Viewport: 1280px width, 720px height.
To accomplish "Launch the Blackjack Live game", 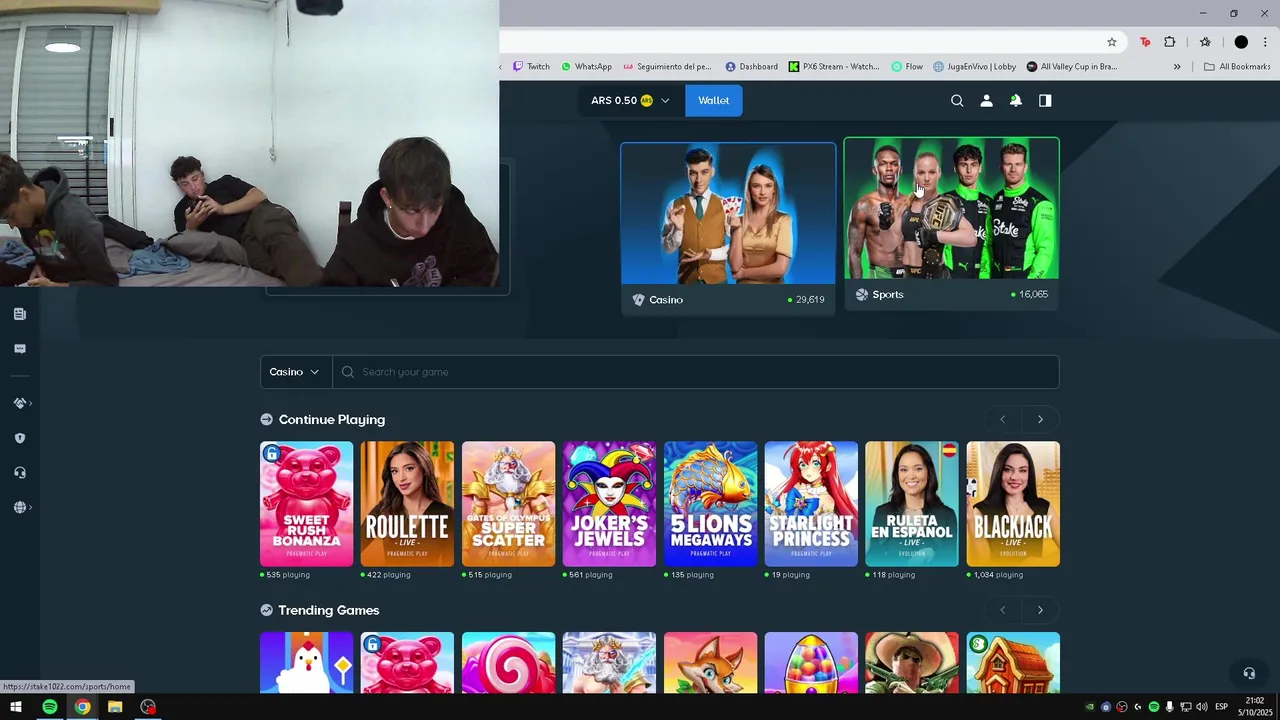I will [1013, 504].
